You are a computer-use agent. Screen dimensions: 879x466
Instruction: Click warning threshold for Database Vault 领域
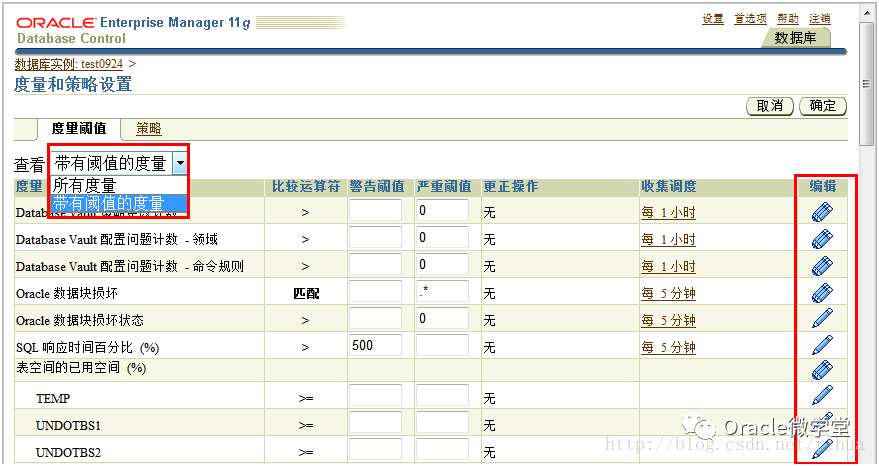(375, 237)
